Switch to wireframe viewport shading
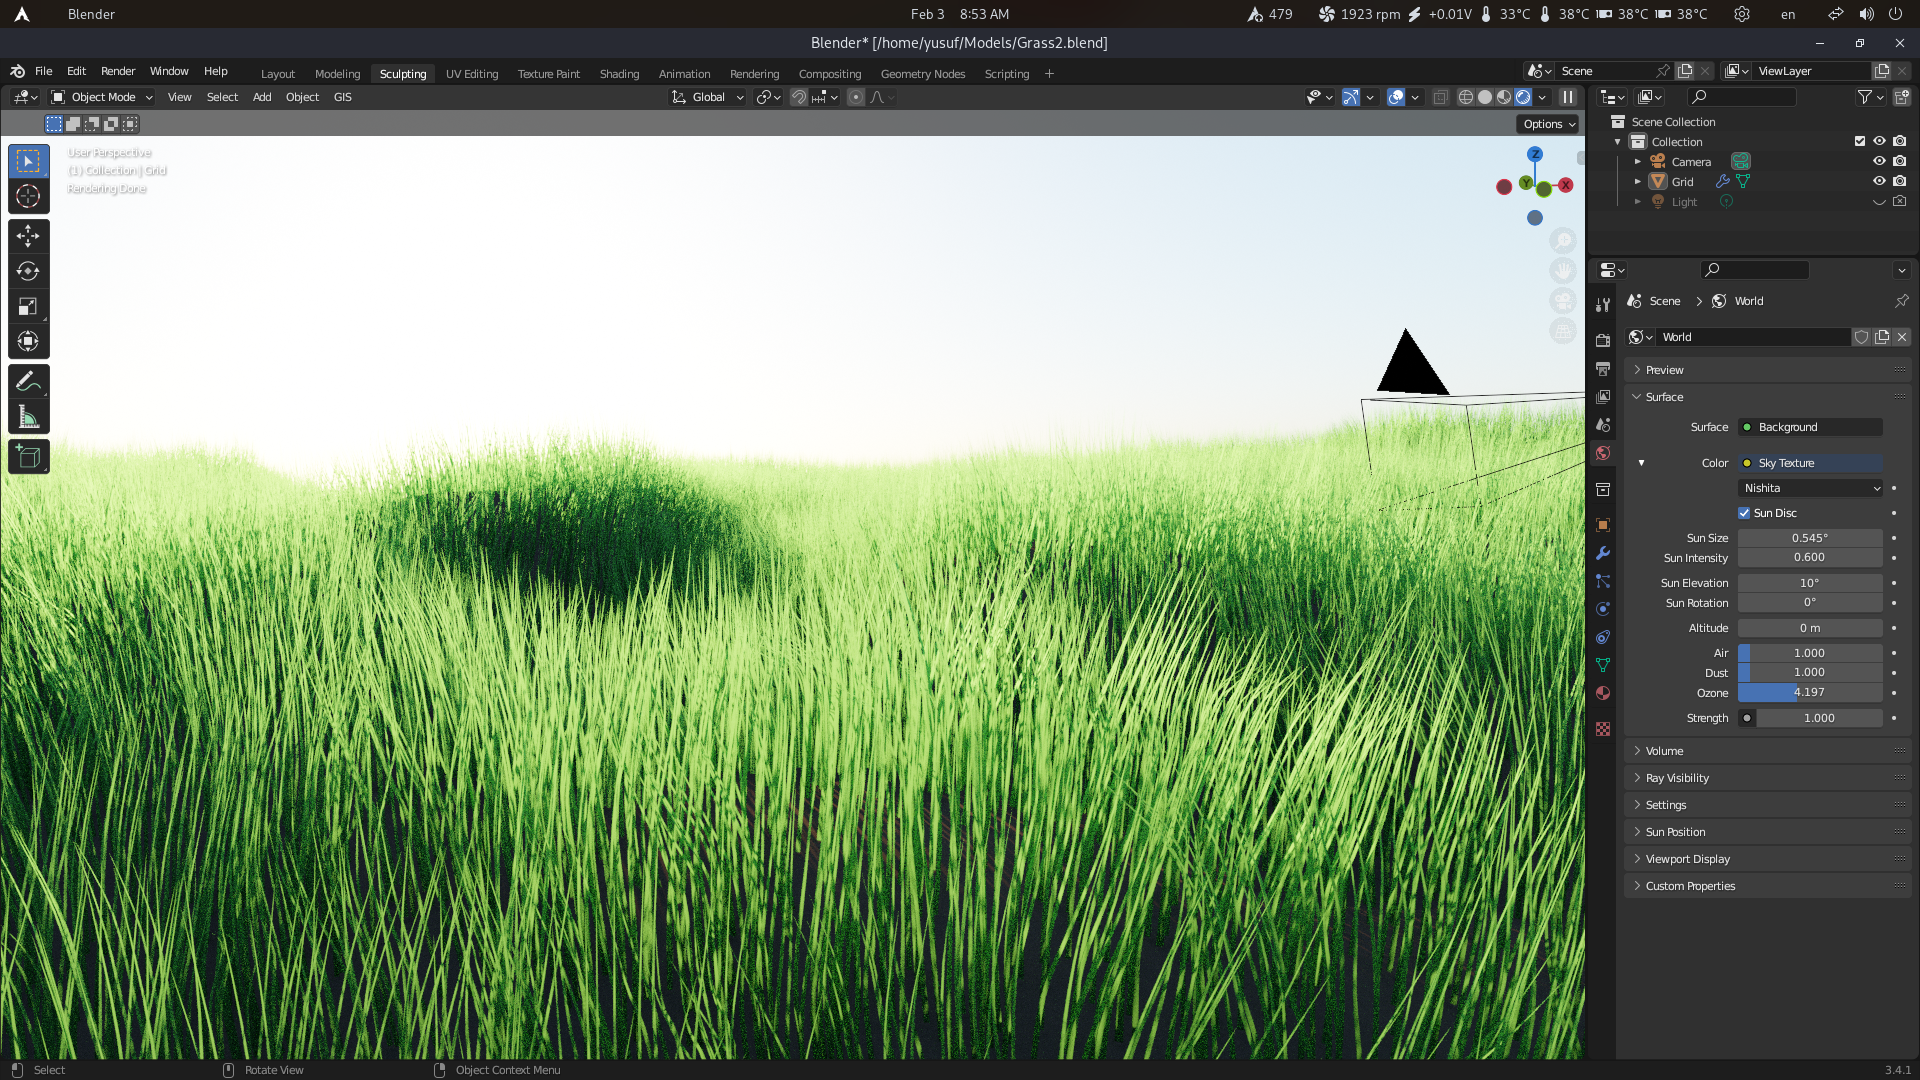1920x1080 pixels. 1466,97
